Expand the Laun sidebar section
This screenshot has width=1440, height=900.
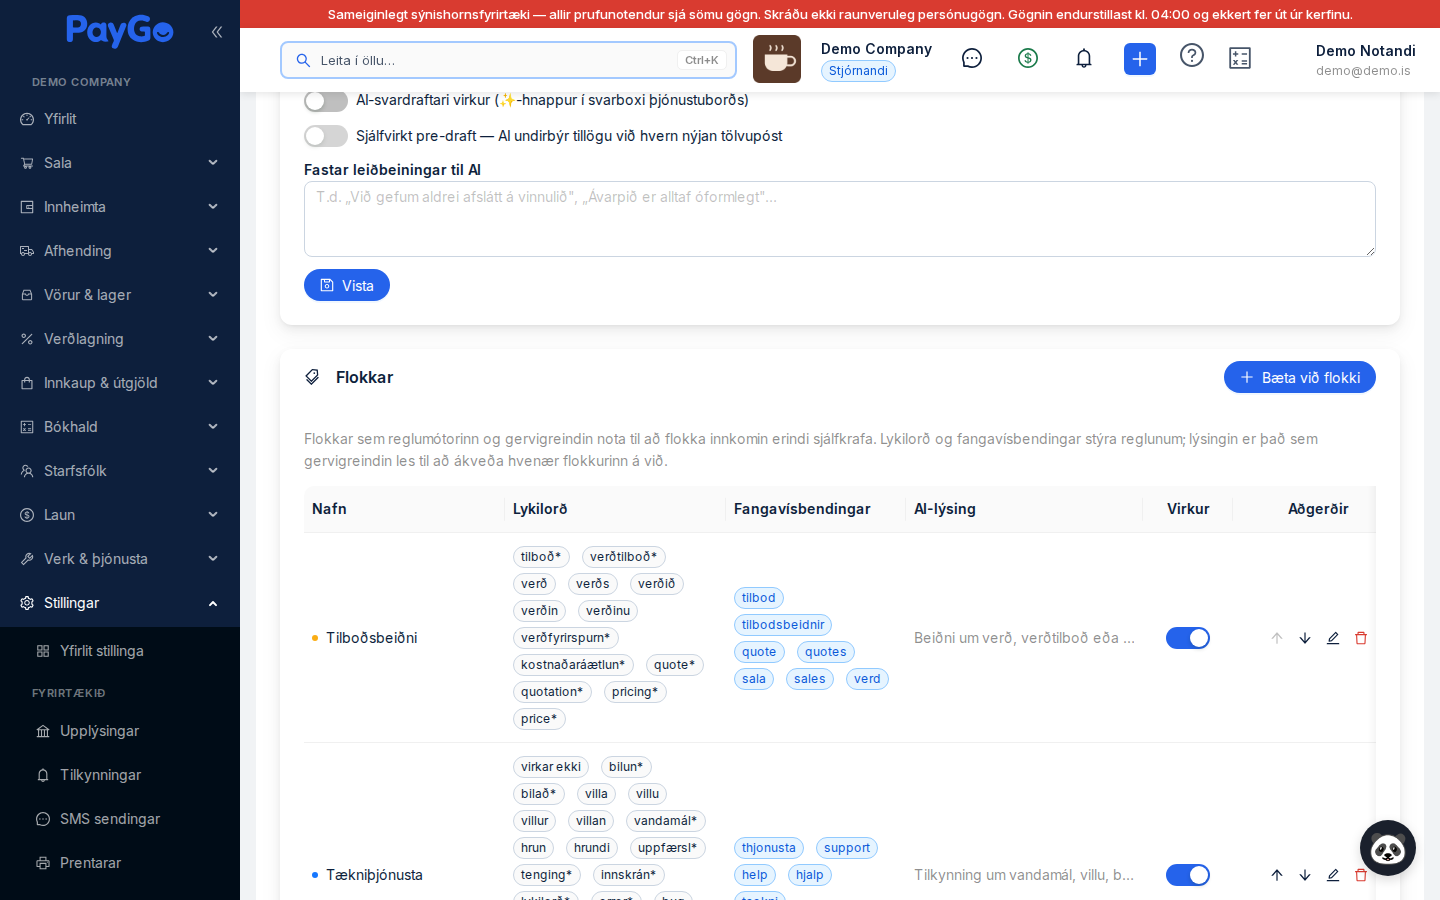click(120, 515)
